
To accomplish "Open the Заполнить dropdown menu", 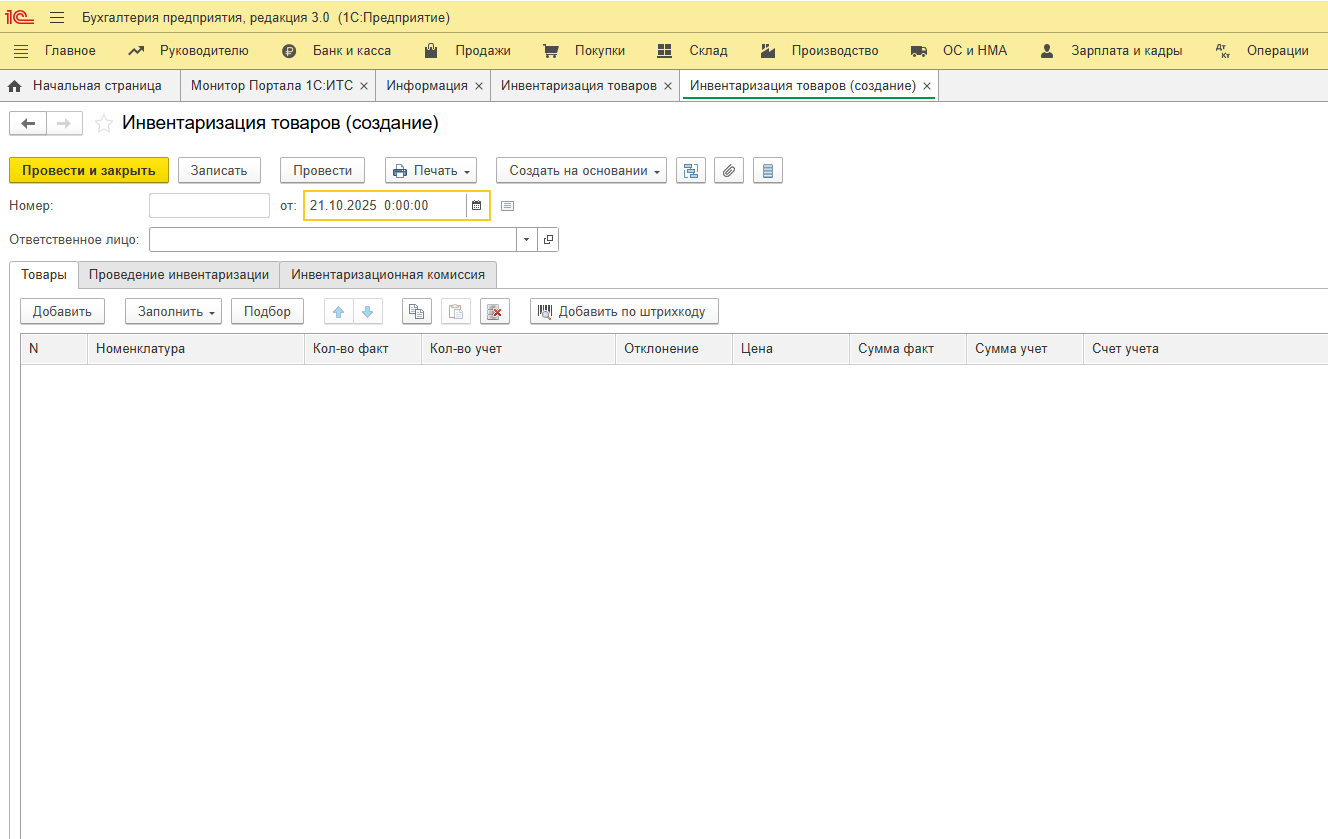I will point(178,312).
